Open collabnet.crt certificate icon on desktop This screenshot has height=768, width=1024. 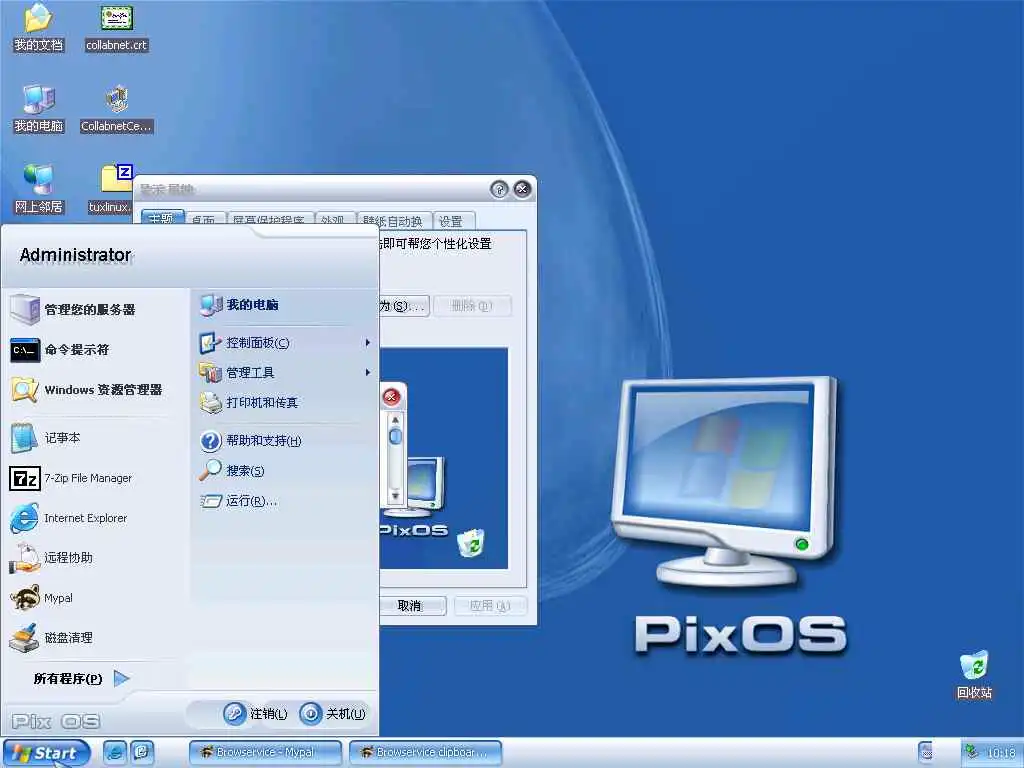(x=117, y=28)
